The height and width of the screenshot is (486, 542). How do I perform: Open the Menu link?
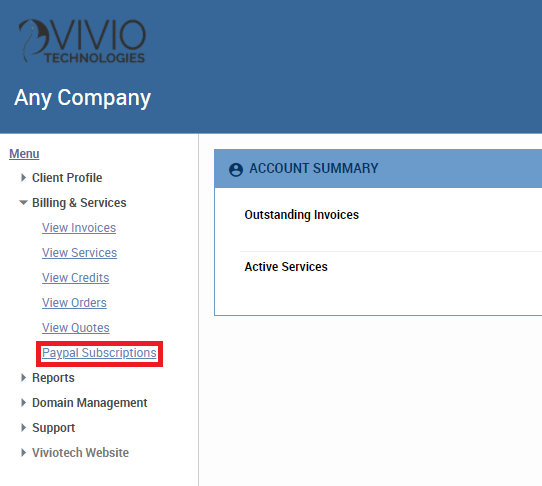[24, 153]
